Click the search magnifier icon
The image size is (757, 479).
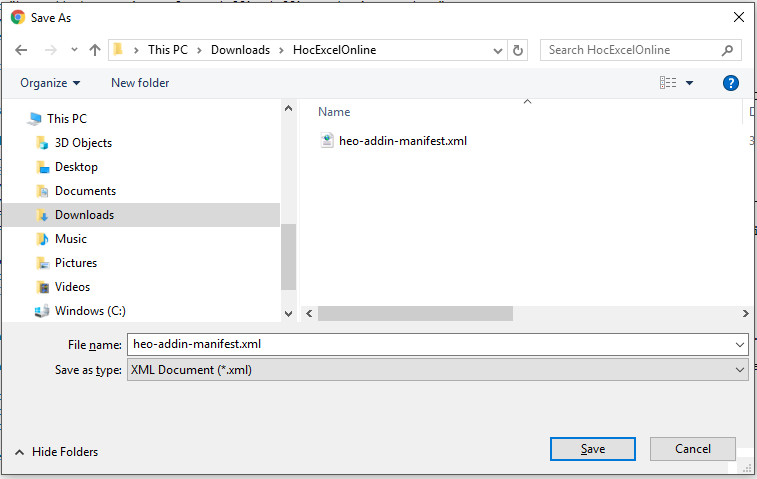click(x=727, y=50)
